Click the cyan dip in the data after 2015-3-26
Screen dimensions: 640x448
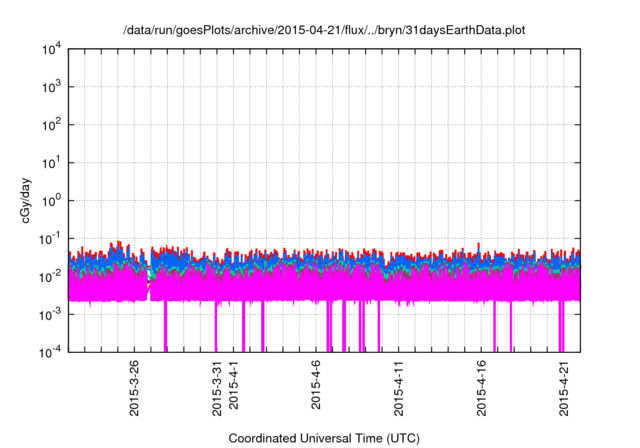pyautogui.click(x=150, y=277)
